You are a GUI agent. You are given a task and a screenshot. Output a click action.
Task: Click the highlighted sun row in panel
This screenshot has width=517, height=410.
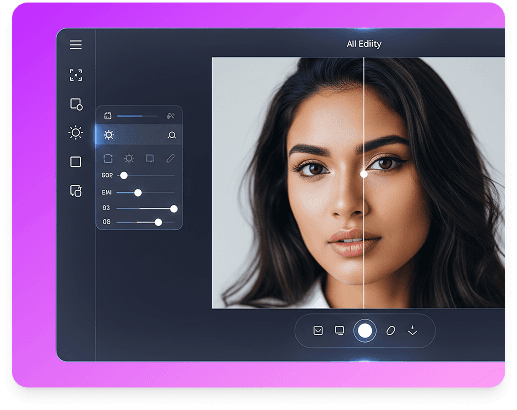tap(139, 135)
